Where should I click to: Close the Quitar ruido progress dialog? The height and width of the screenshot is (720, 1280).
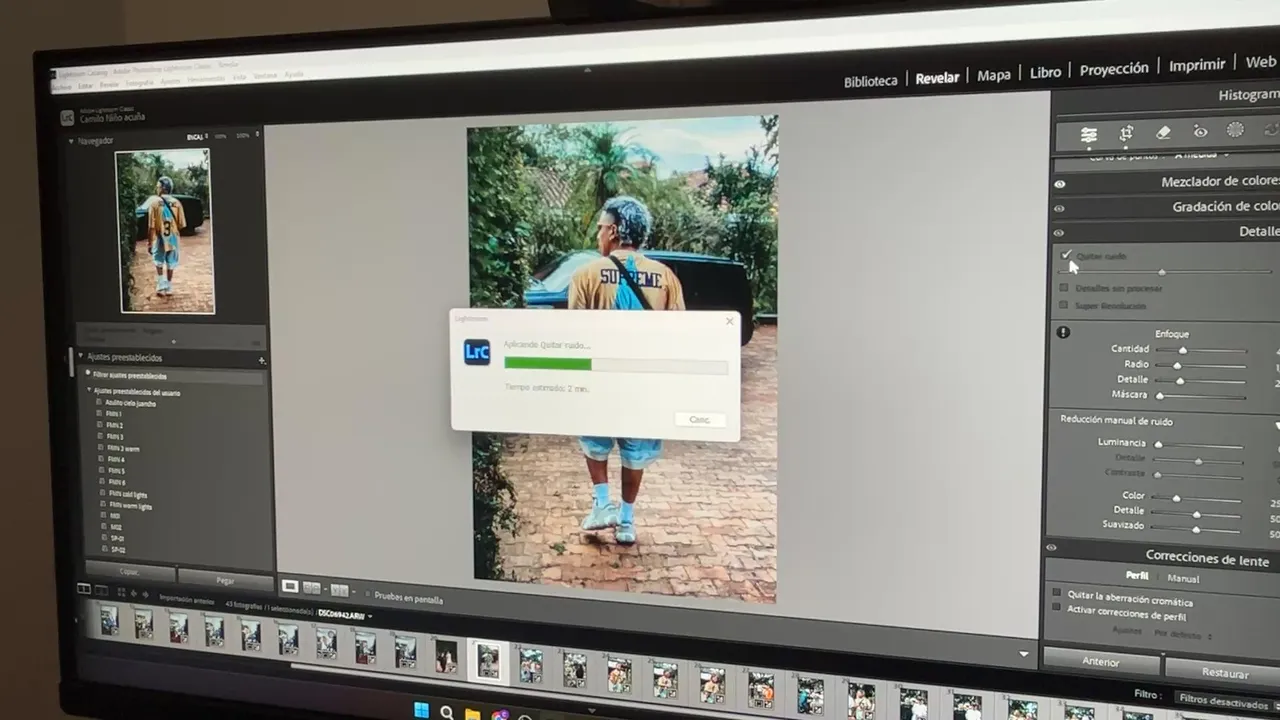click(x=729, y=321)
